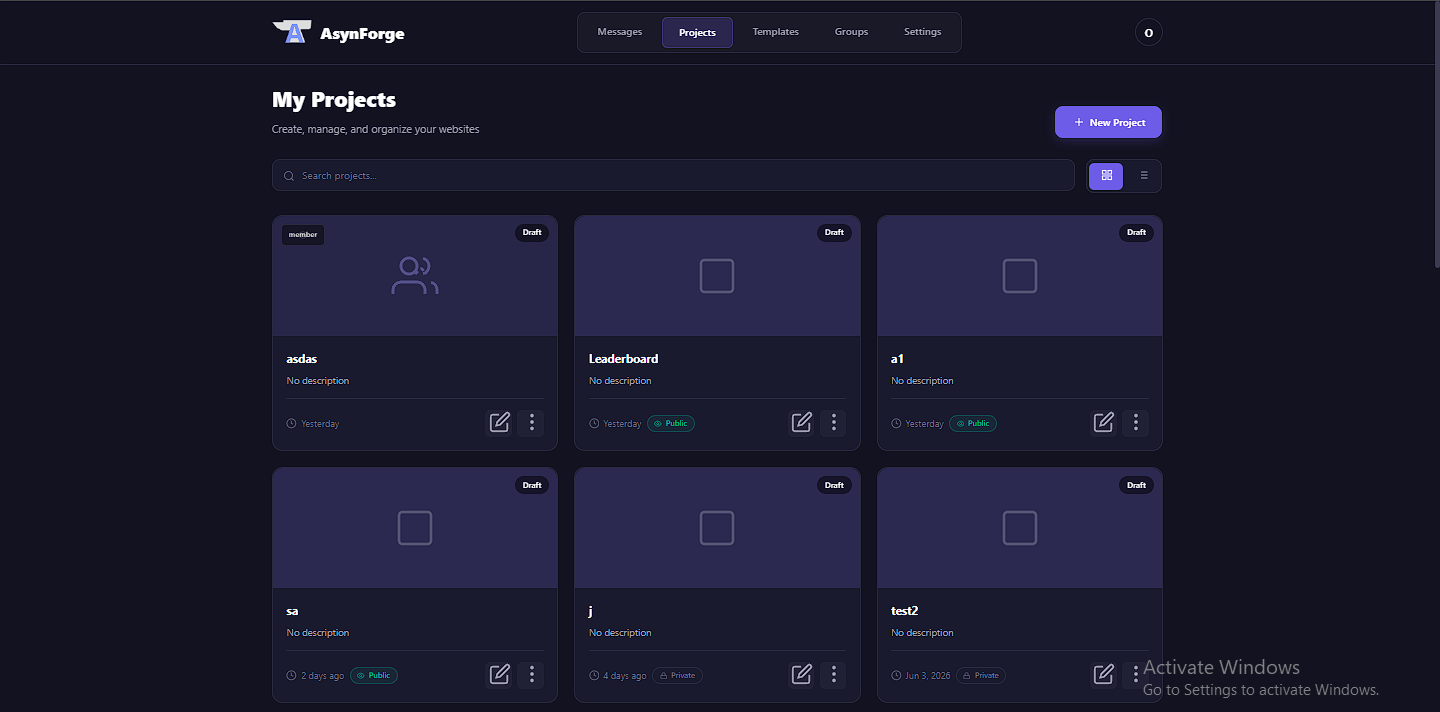Screen dimensions: 1440x712
Task: Click the Draft badge on sa card
Action: tap(532, 485)
